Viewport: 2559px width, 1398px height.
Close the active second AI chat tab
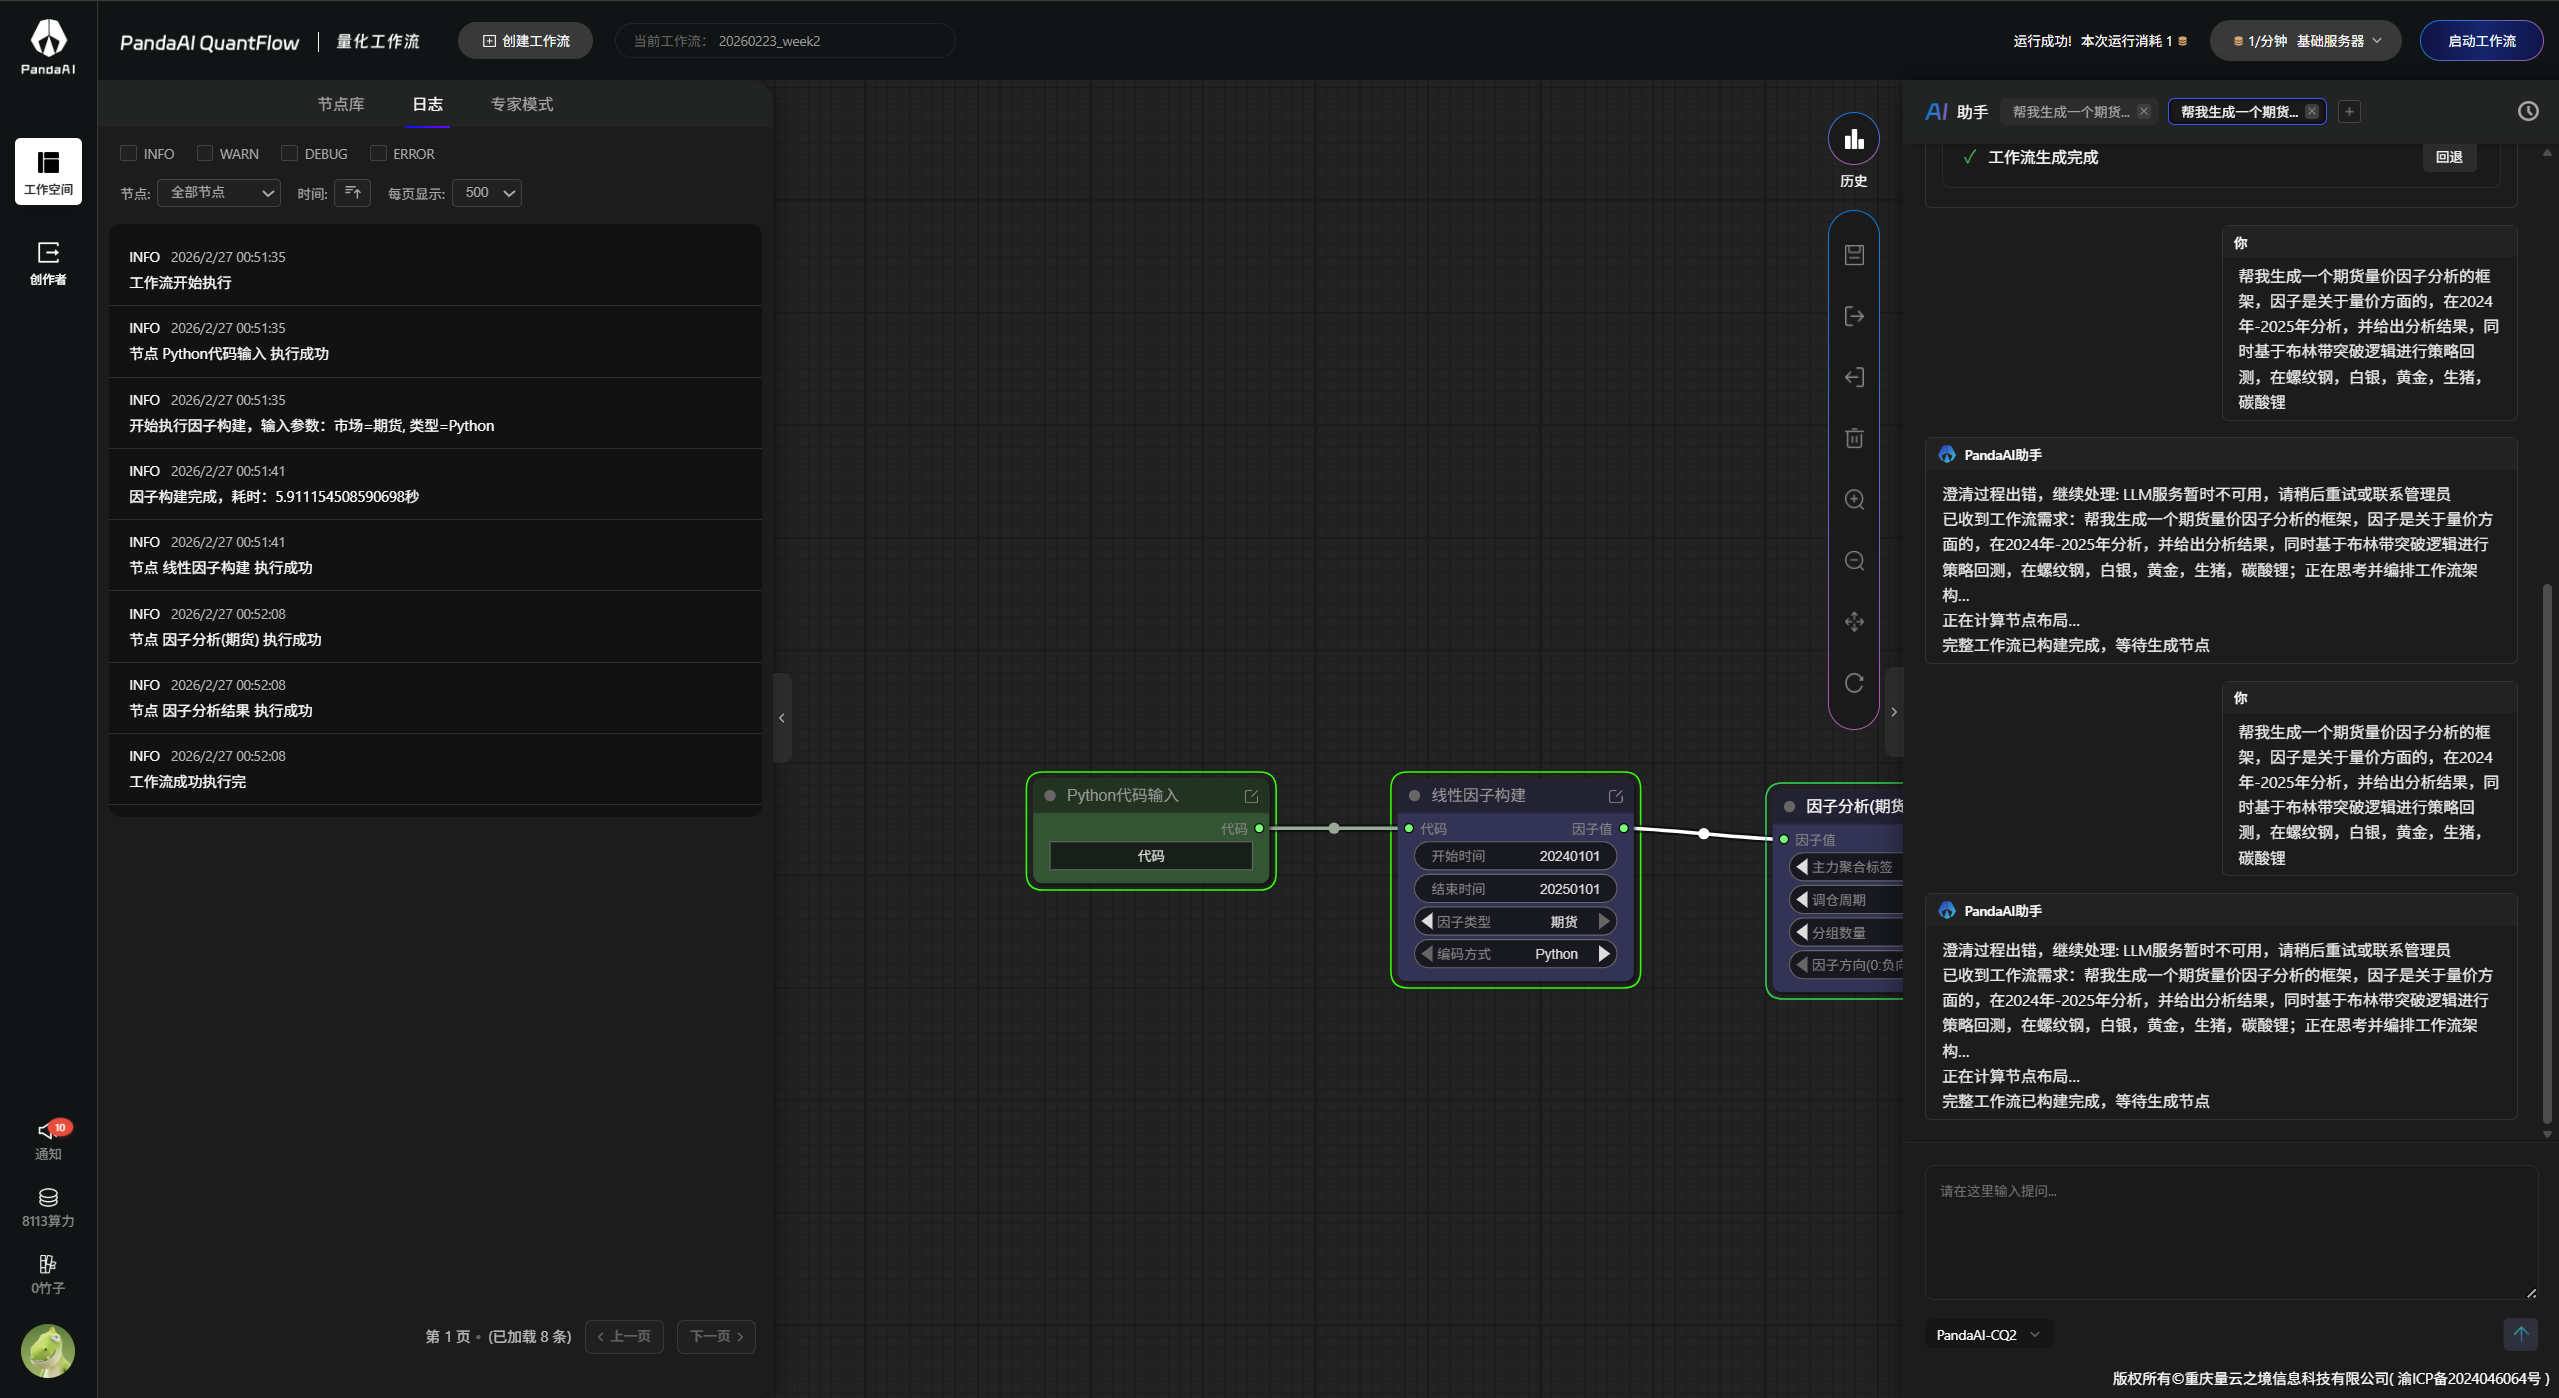pos(2312,112)
